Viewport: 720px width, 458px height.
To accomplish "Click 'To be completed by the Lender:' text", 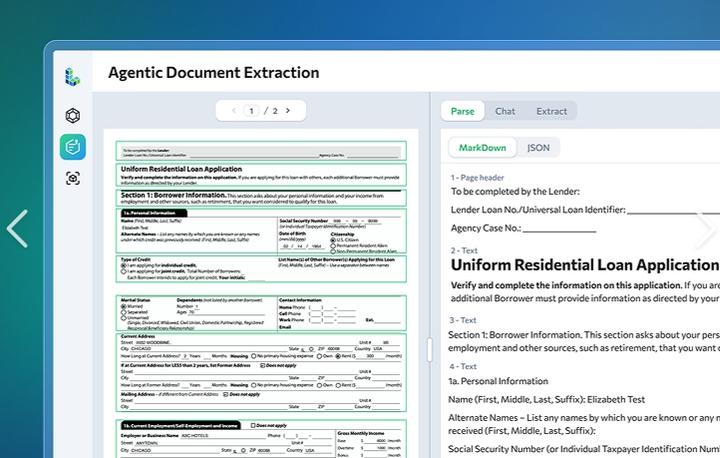I will [x=515, y=192].
